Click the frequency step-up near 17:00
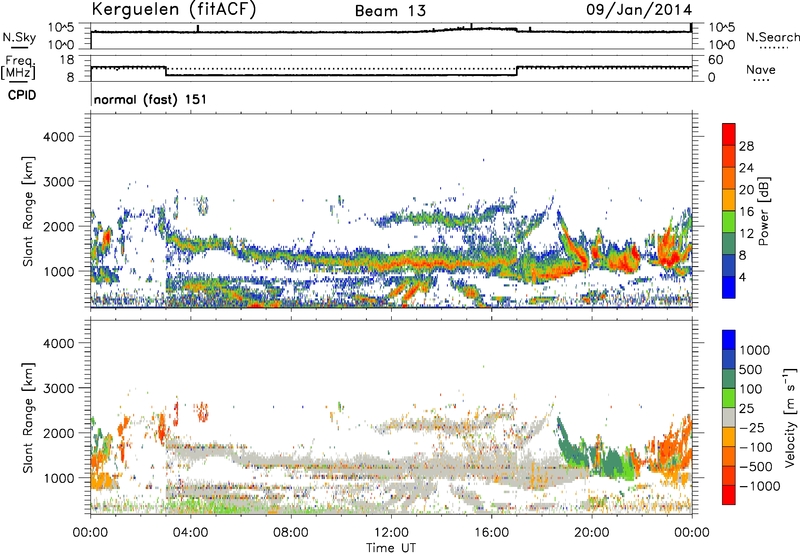 517,71
